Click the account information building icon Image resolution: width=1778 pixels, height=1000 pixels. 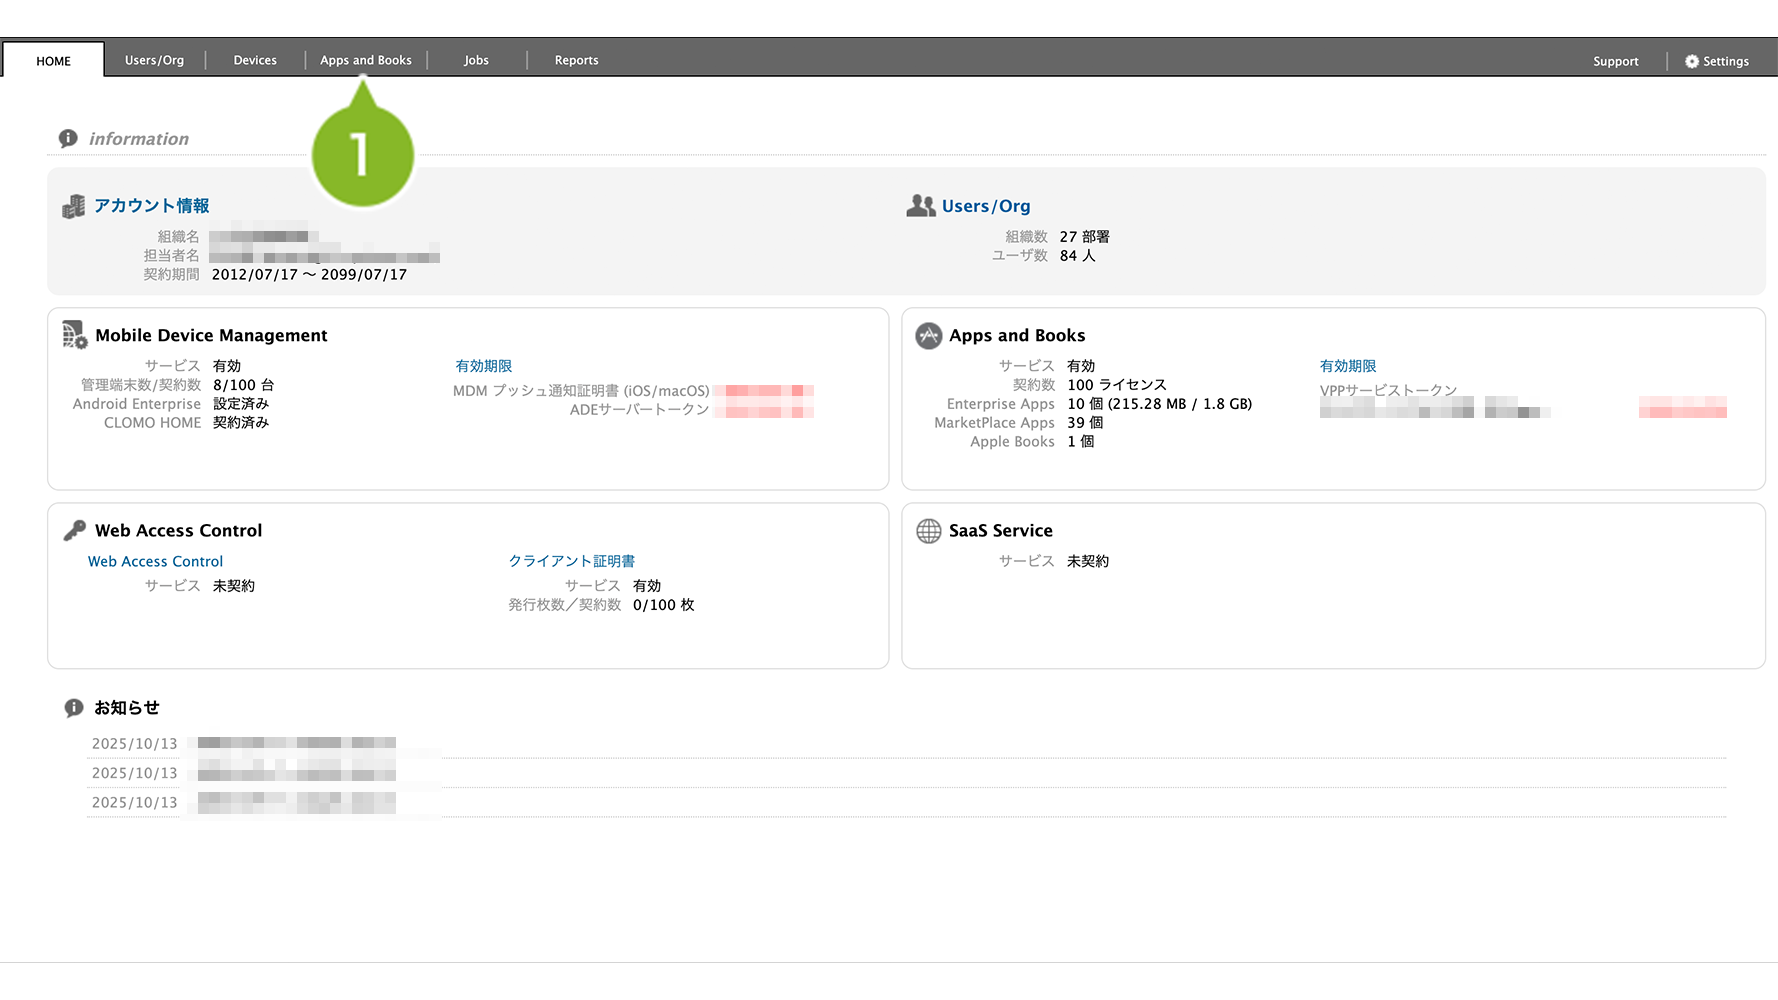tap(74, 207)
